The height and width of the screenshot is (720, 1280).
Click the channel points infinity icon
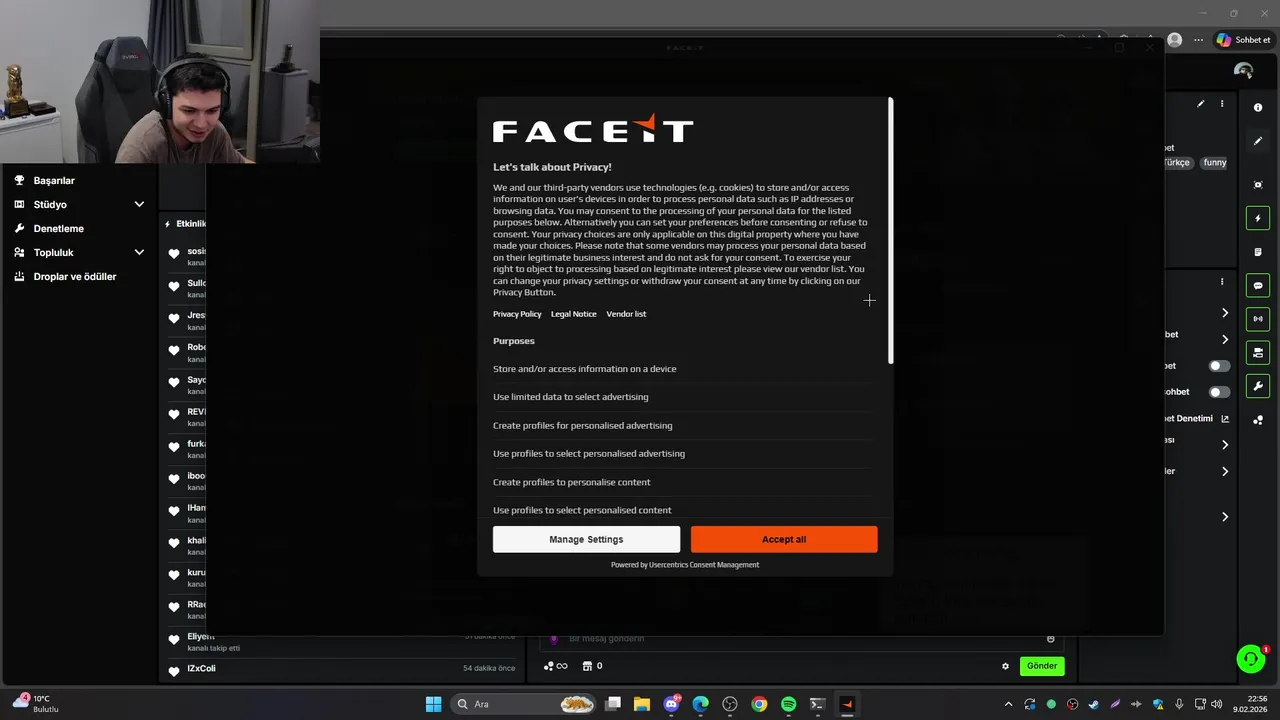tap(555, 666)
